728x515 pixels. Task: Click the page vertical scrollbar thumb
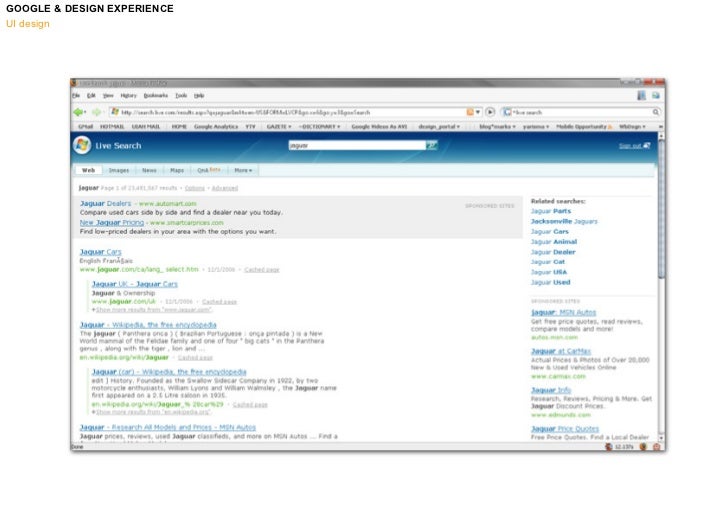tap(661, 209)
